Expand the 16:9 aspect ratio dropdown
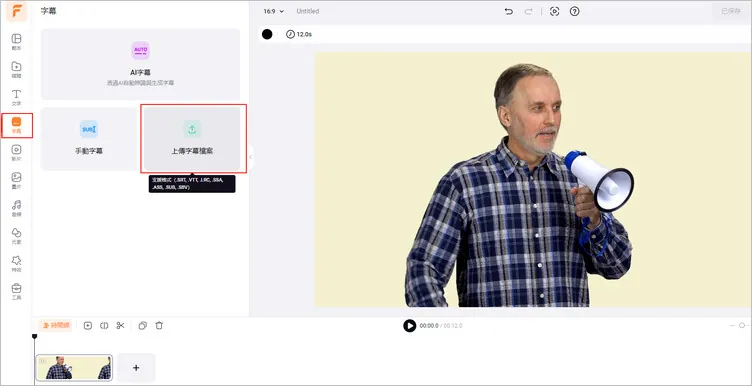This screenshot has height=386, width=752. [273, 11]
